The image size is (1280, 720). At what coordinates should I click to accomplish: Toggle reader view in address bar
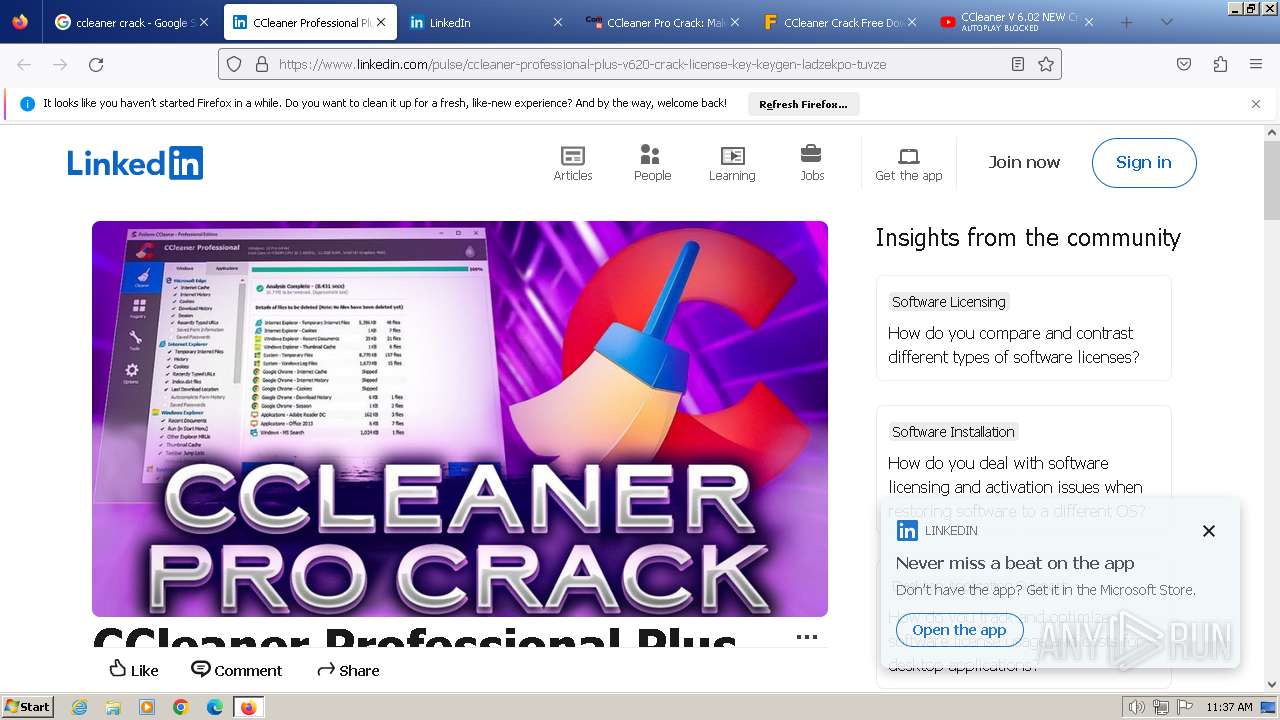1018,64
